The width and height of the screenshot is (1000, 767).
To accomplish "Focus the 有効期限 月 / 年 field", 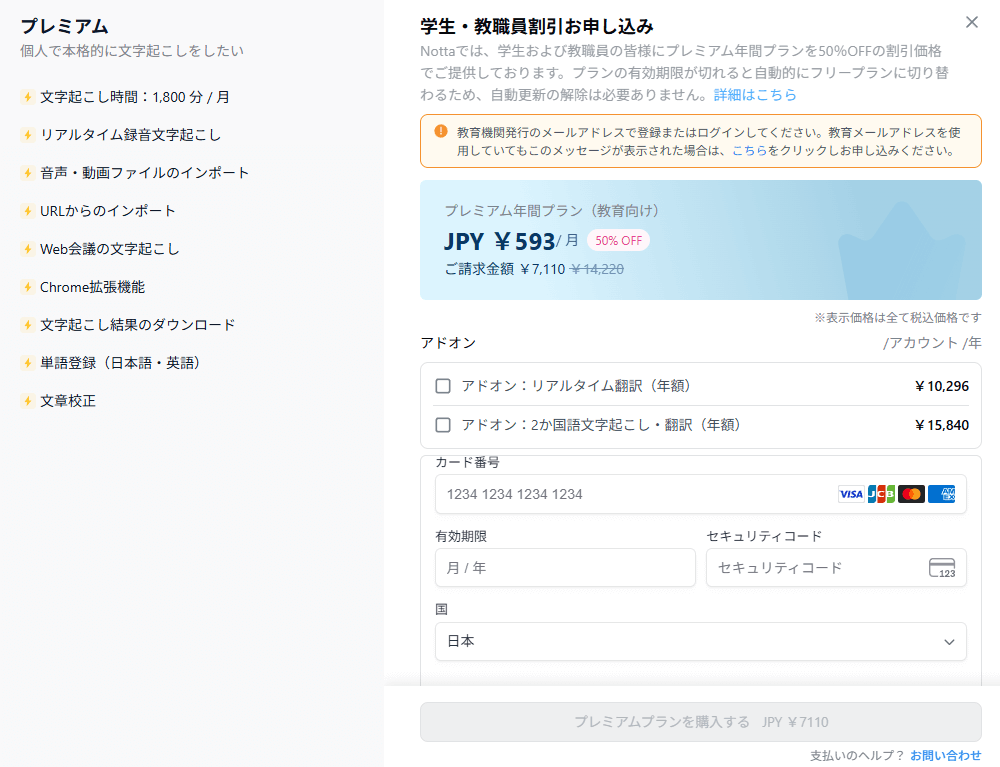I will (565, 567).
